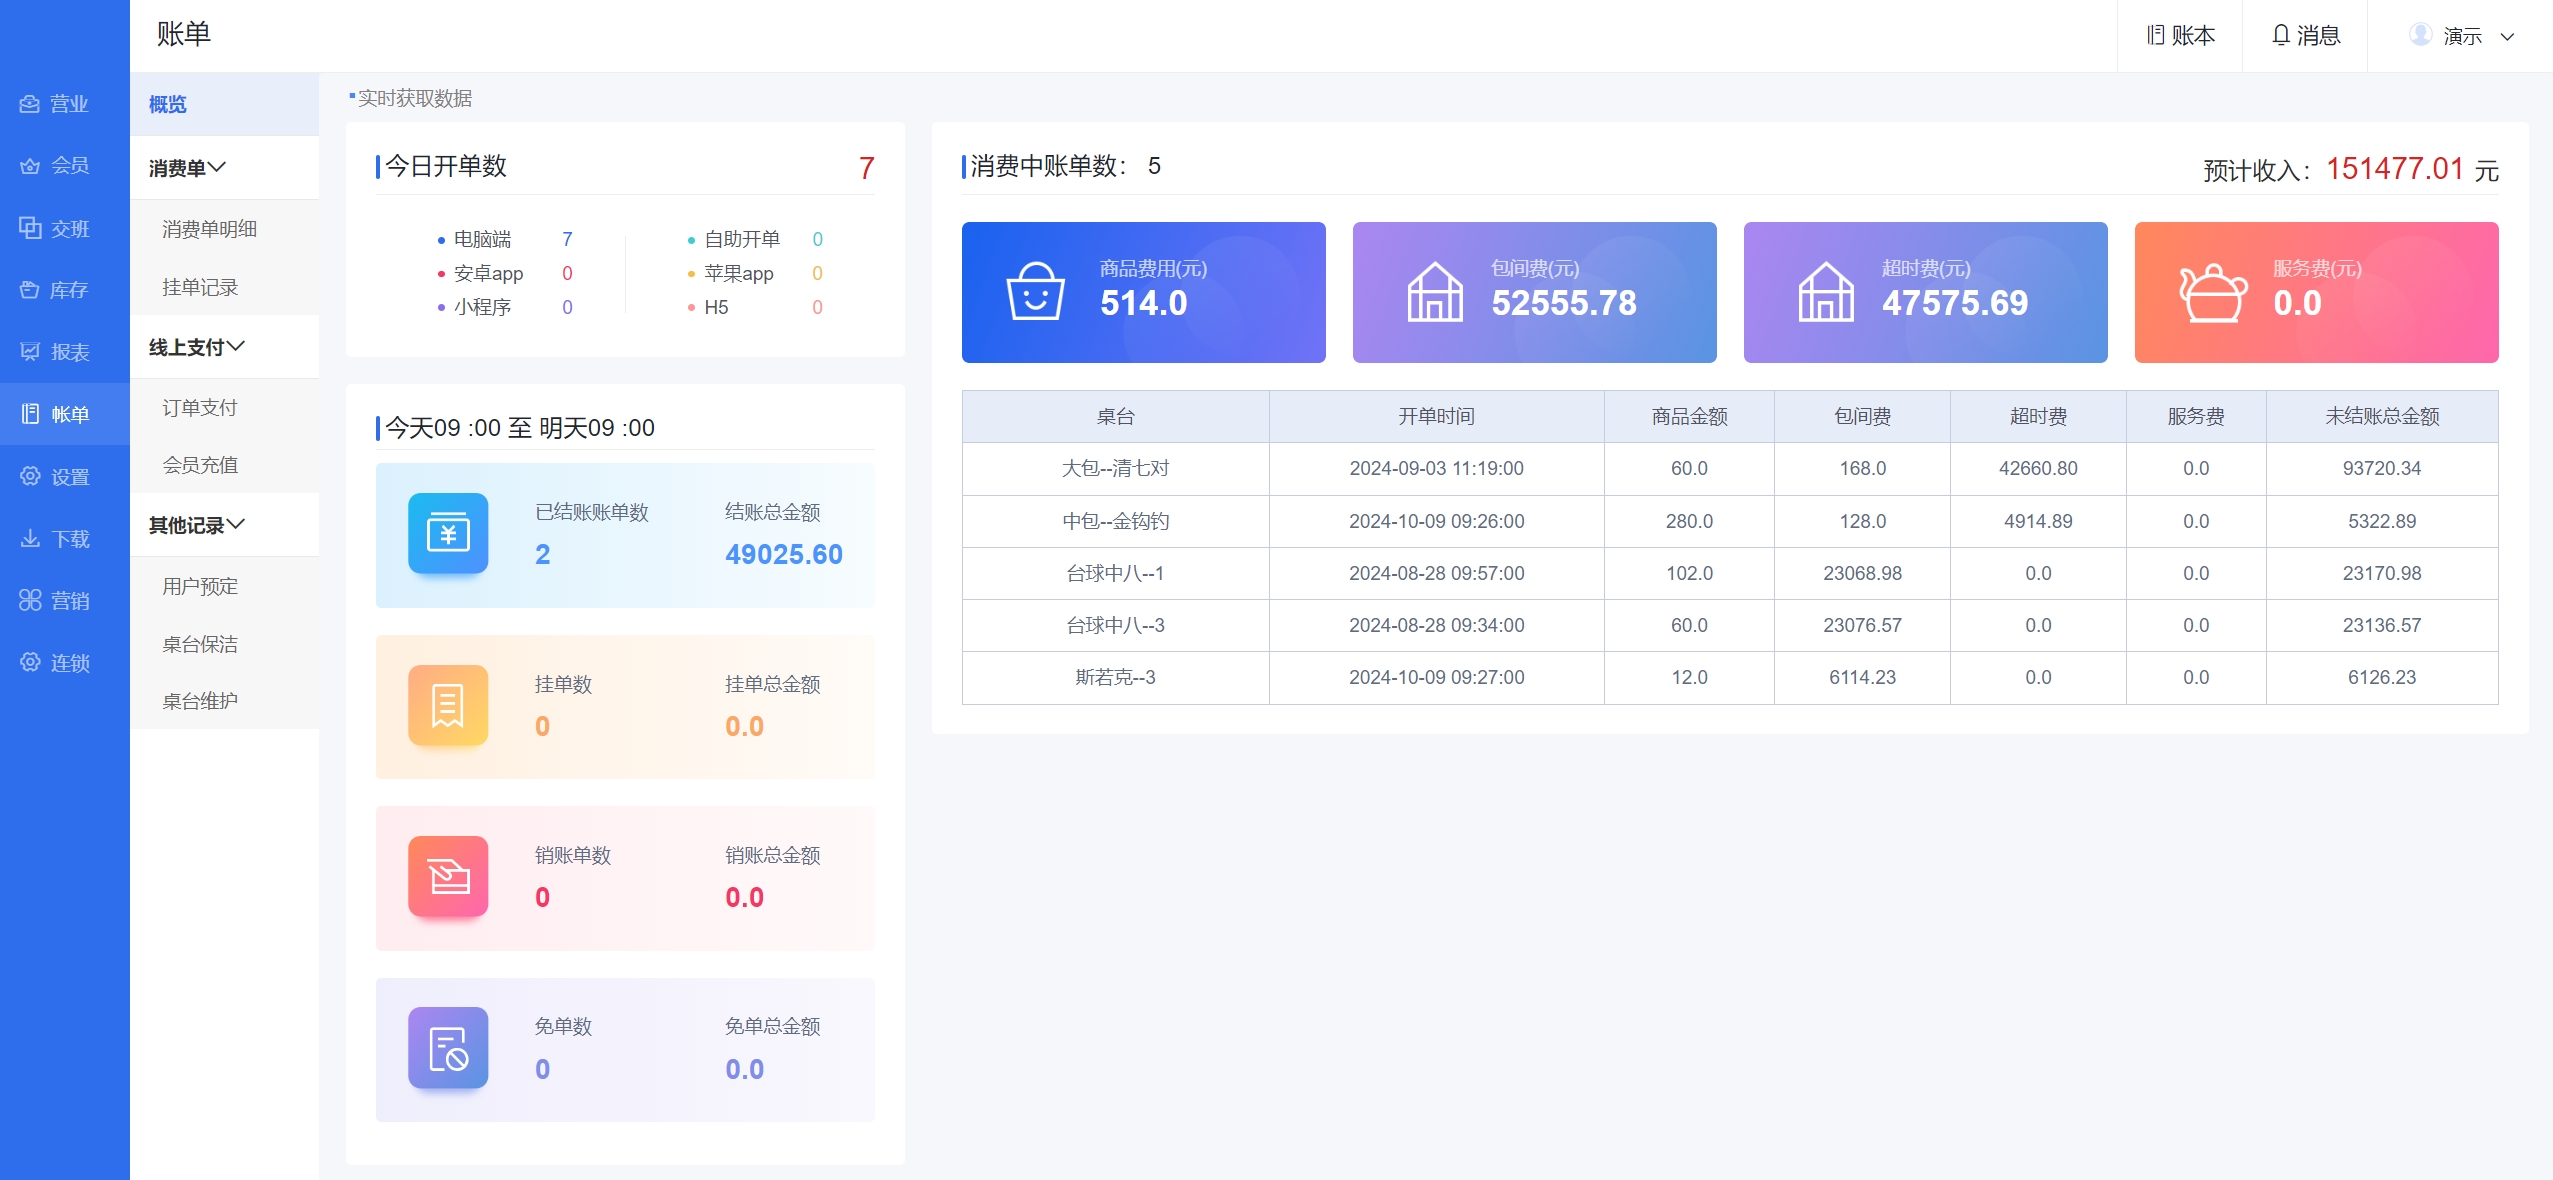2553x1180 pixels.
Task: Open 消费单明细 submenu item
Action: tap(209, 229)
